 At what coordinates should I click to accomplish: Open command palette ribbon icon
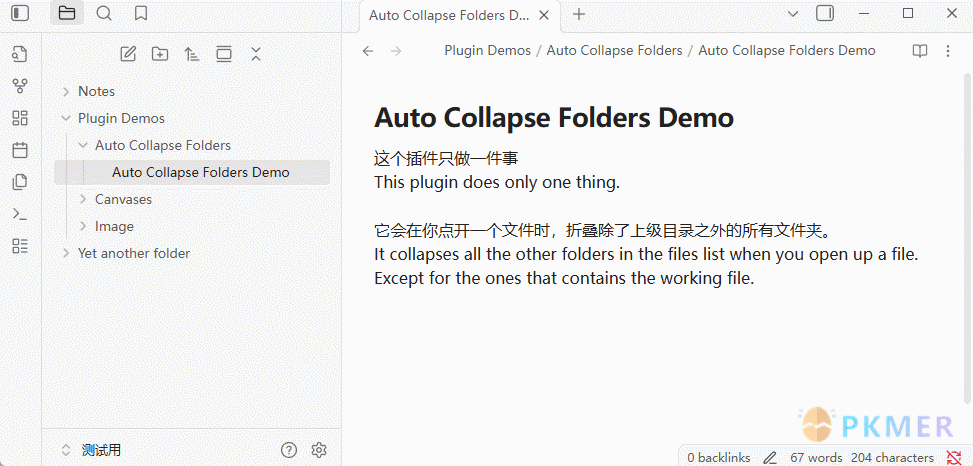[20, 214]
